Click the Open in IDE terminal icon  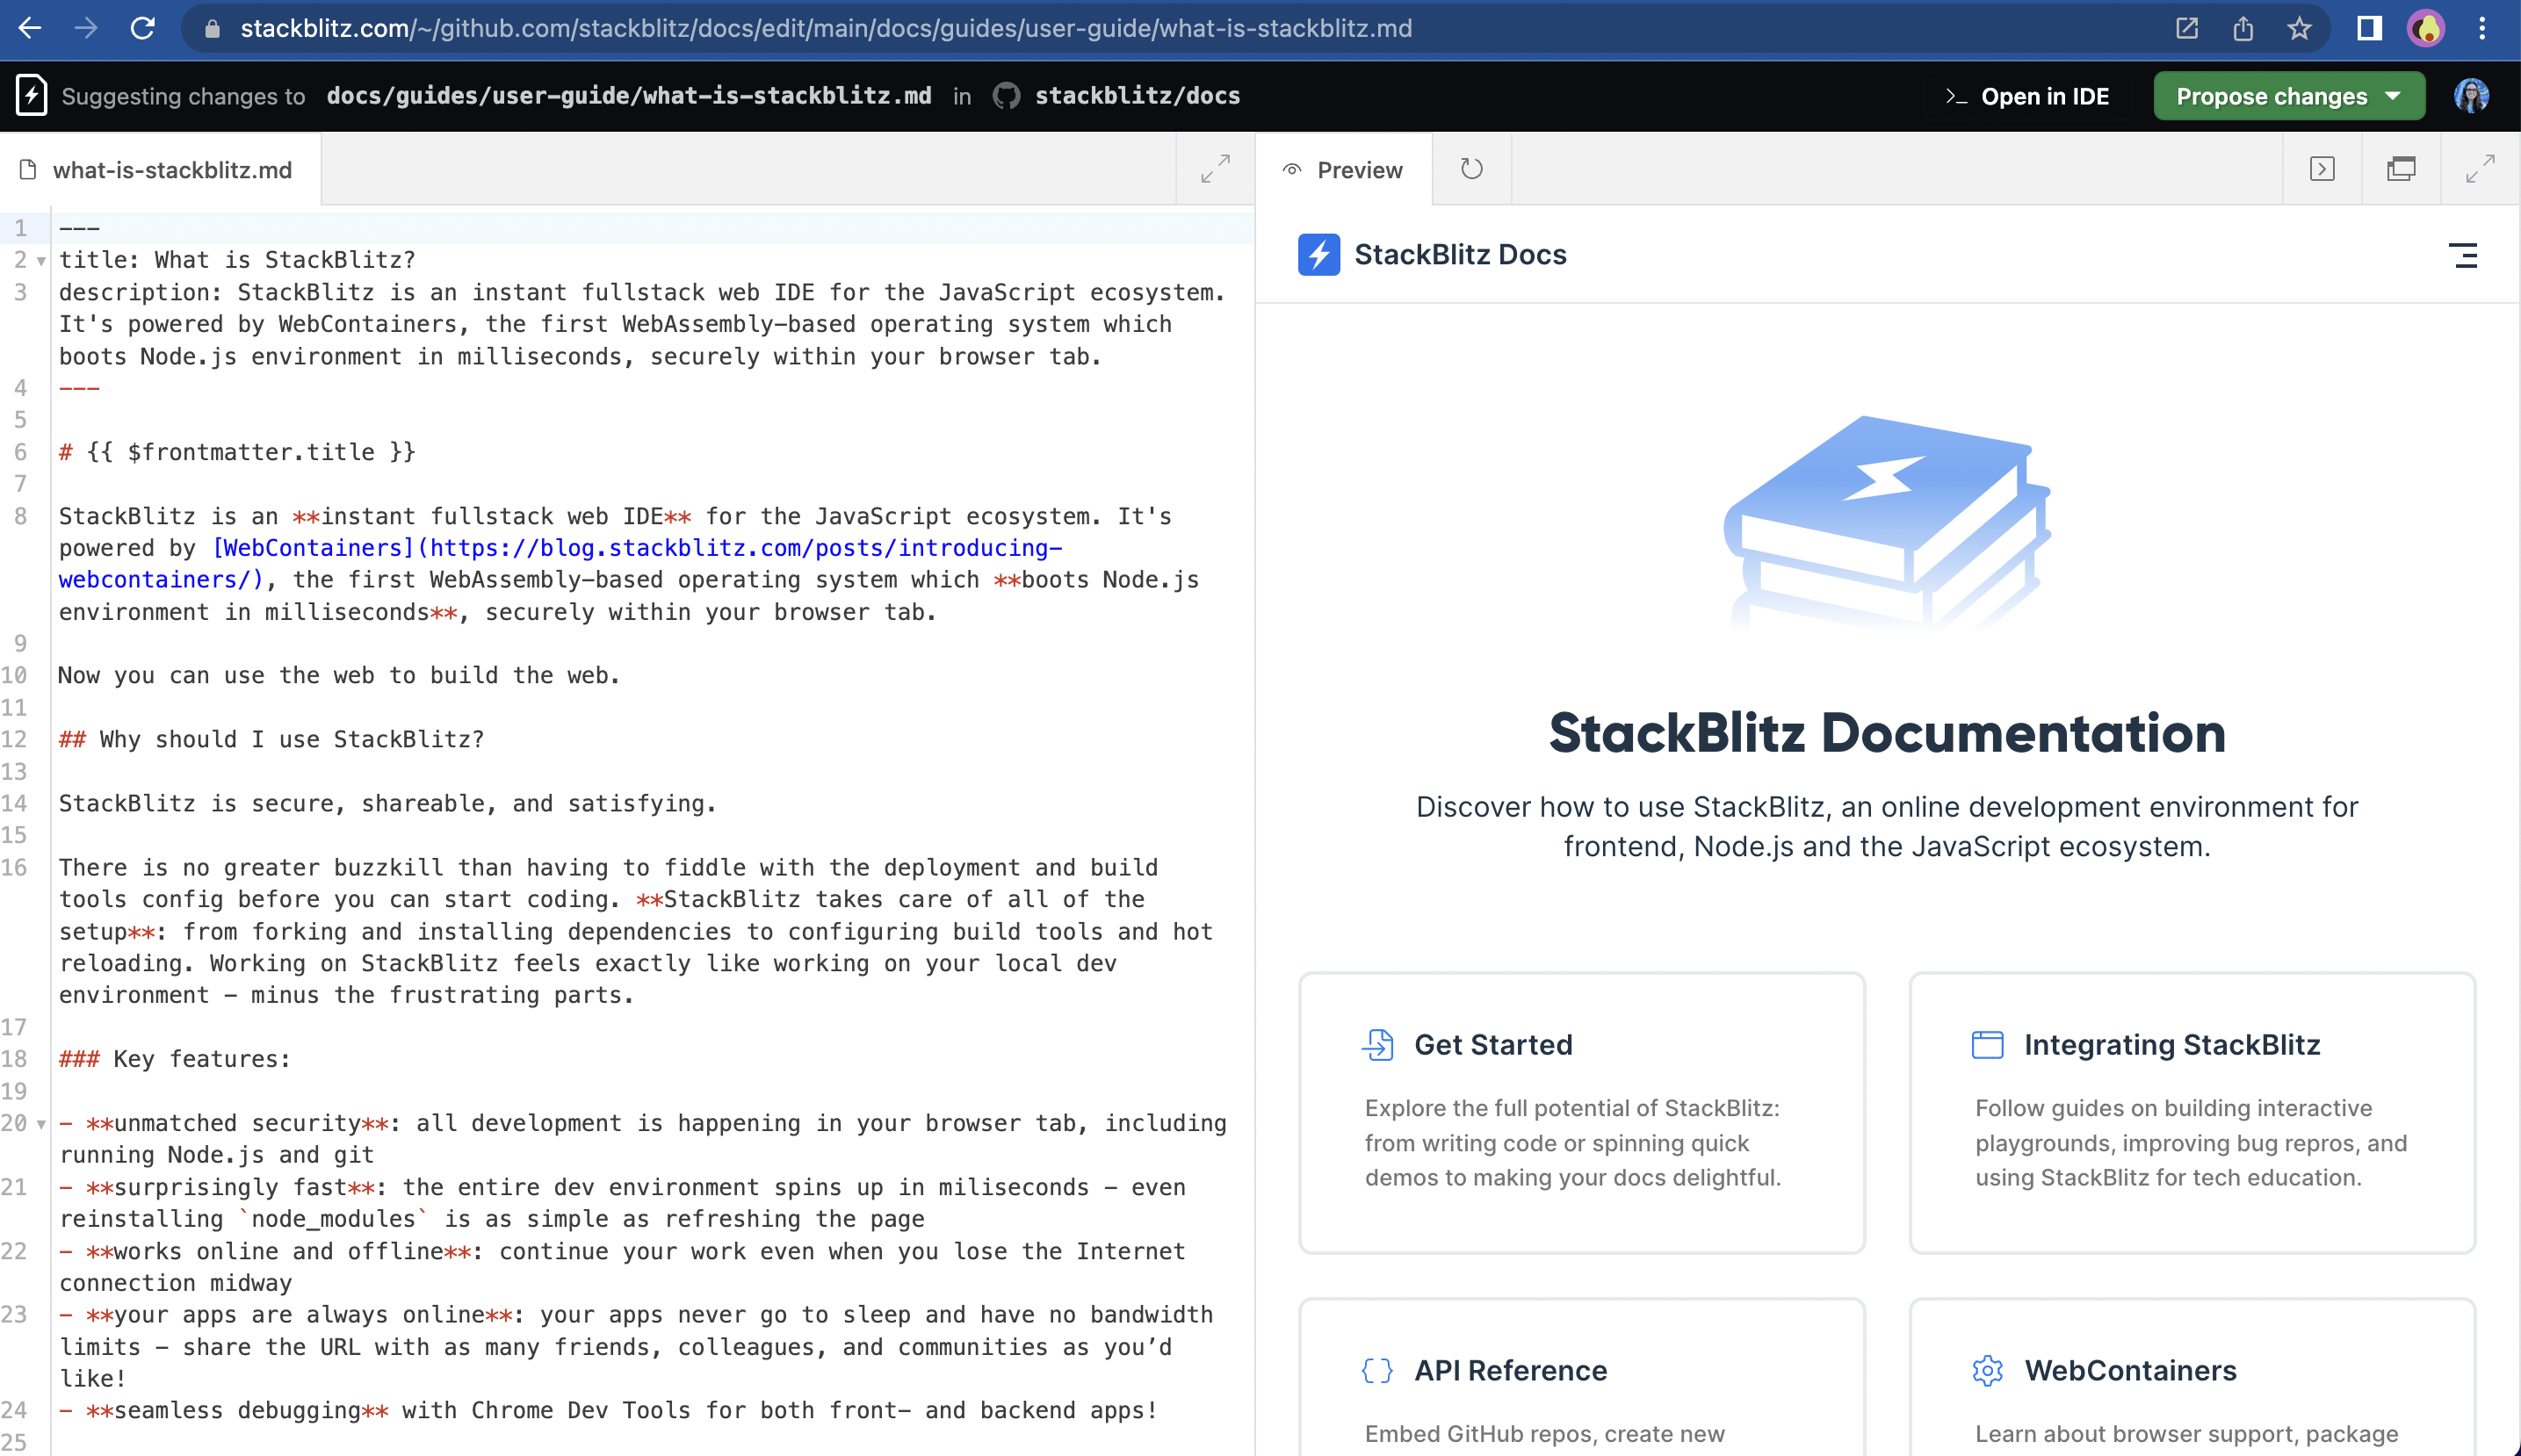(x=1957, y=95)
